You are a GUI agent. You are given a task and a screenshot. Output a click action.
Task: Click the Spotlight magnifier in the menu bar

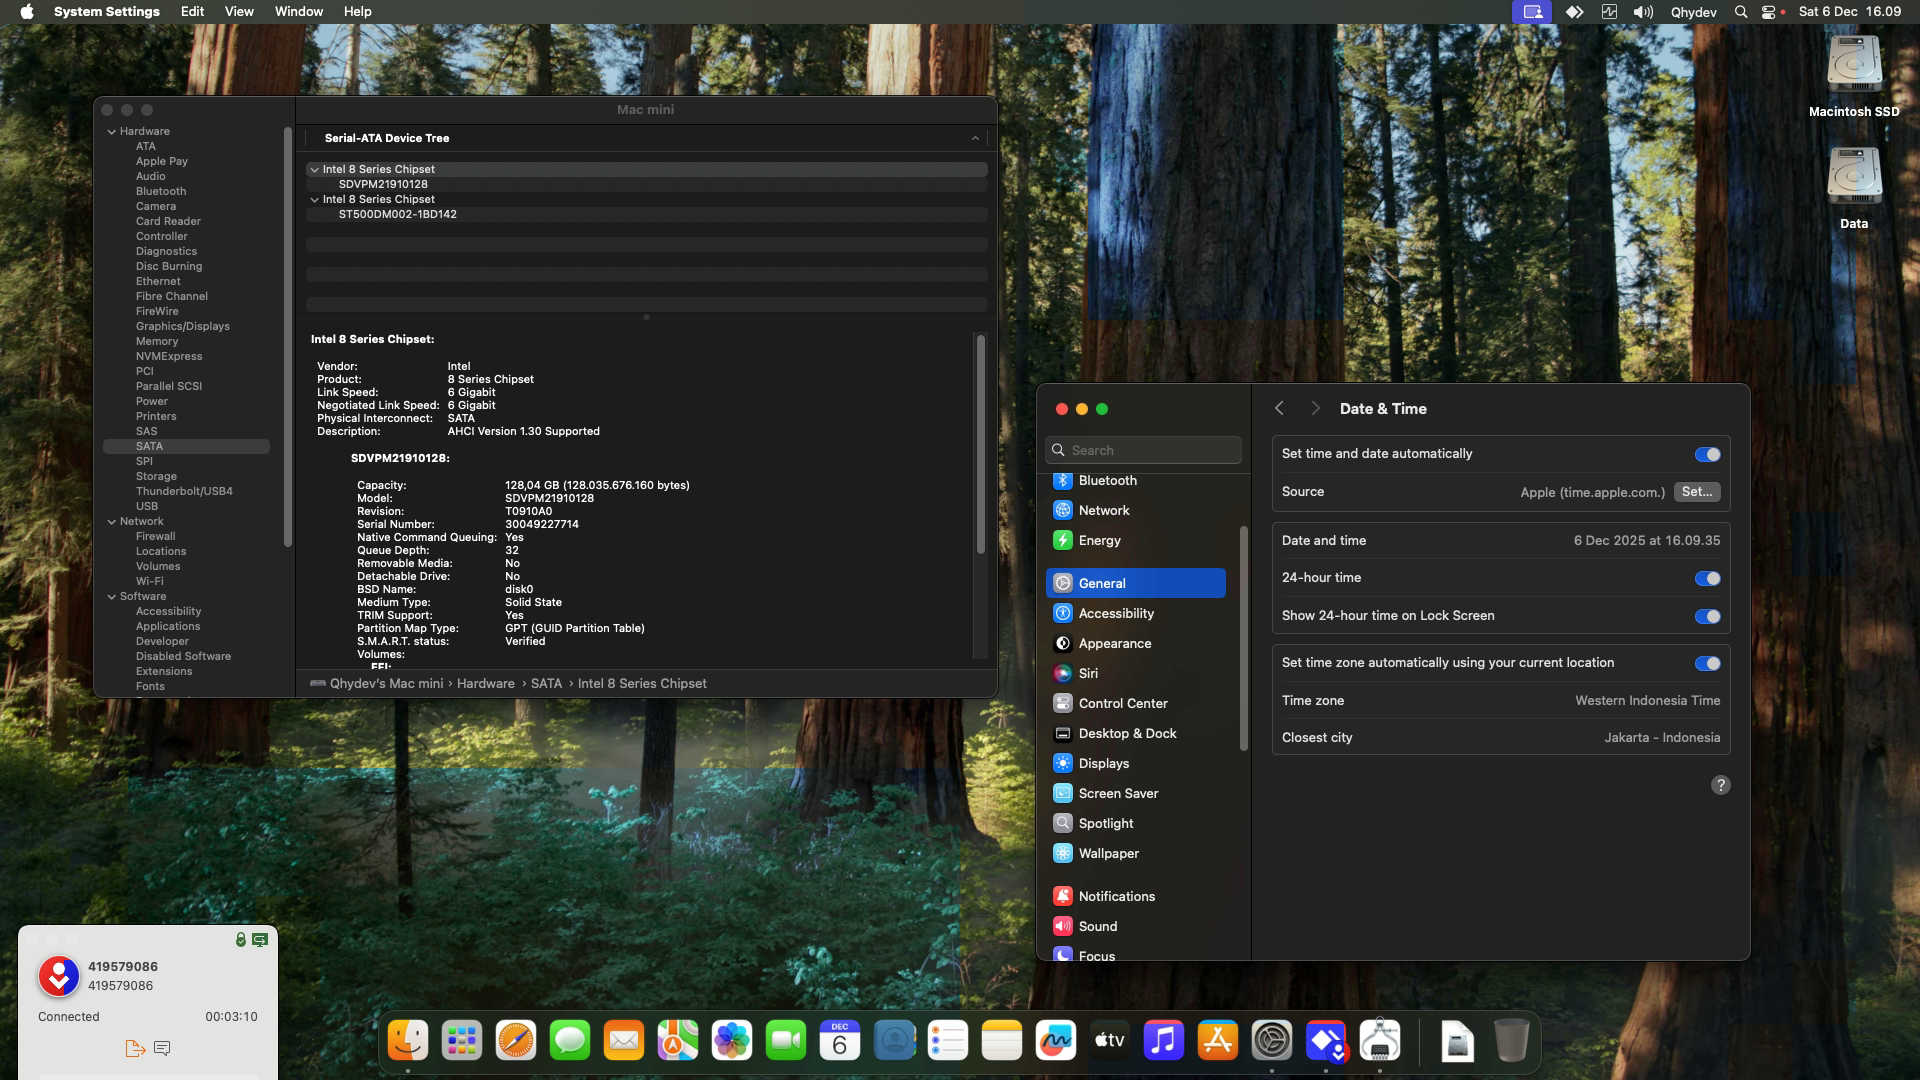pos(1740,11)
